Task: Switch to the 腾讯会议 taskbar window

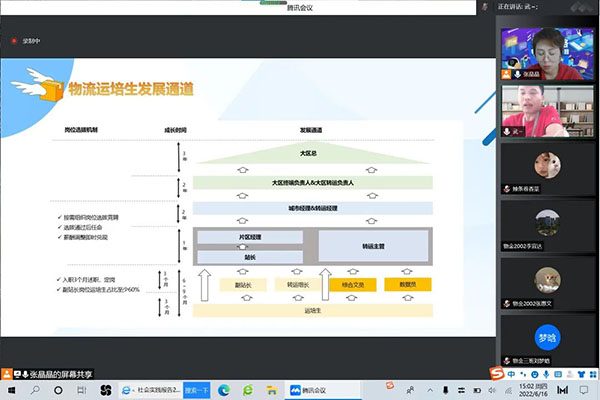Action: [x=310, y=390]
